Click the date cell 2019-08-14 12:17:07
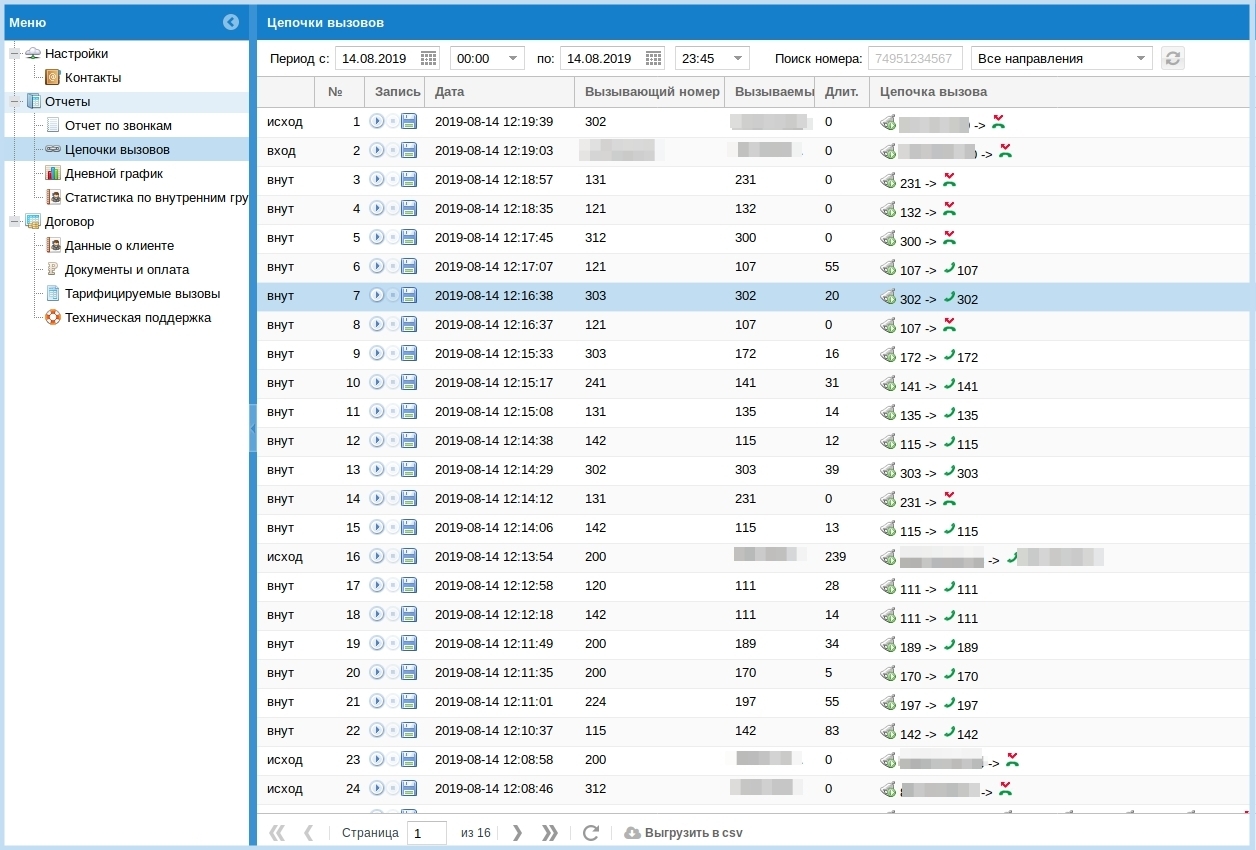 click(x=494, y=266)
